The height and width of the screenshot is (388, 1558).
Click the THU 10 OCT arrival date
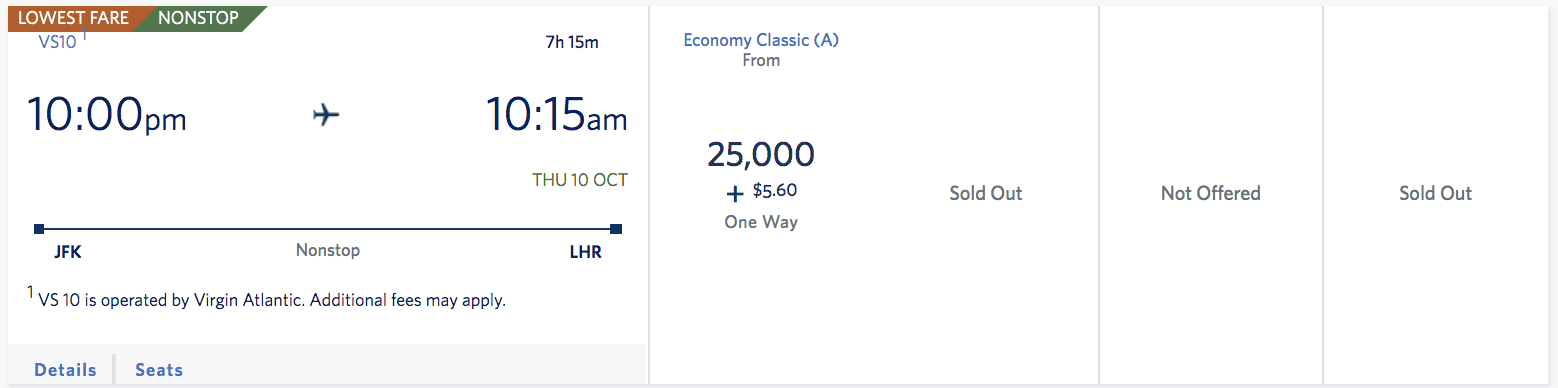(580, 180)
